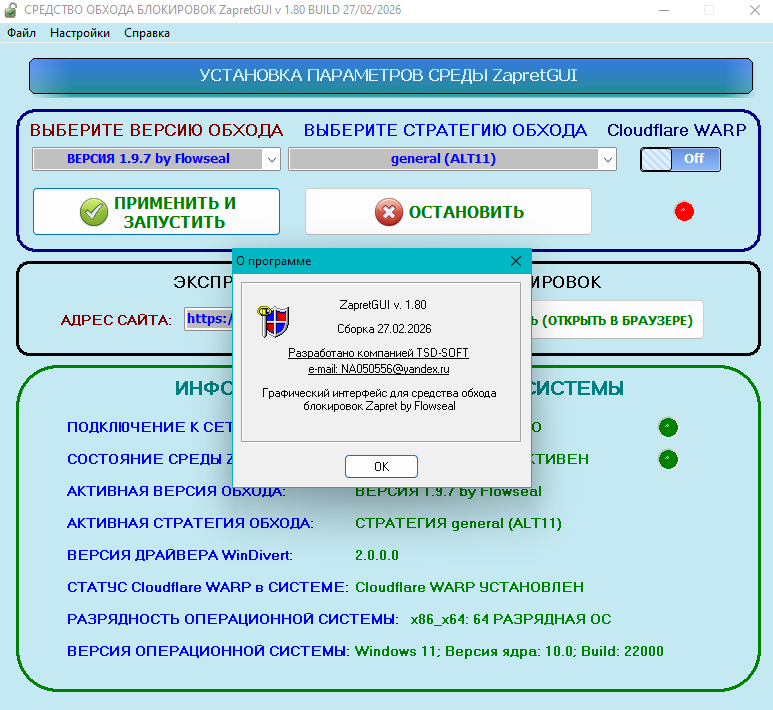Close the About dialog with X
The image size is (773, 710).
[x=516, y=261]
